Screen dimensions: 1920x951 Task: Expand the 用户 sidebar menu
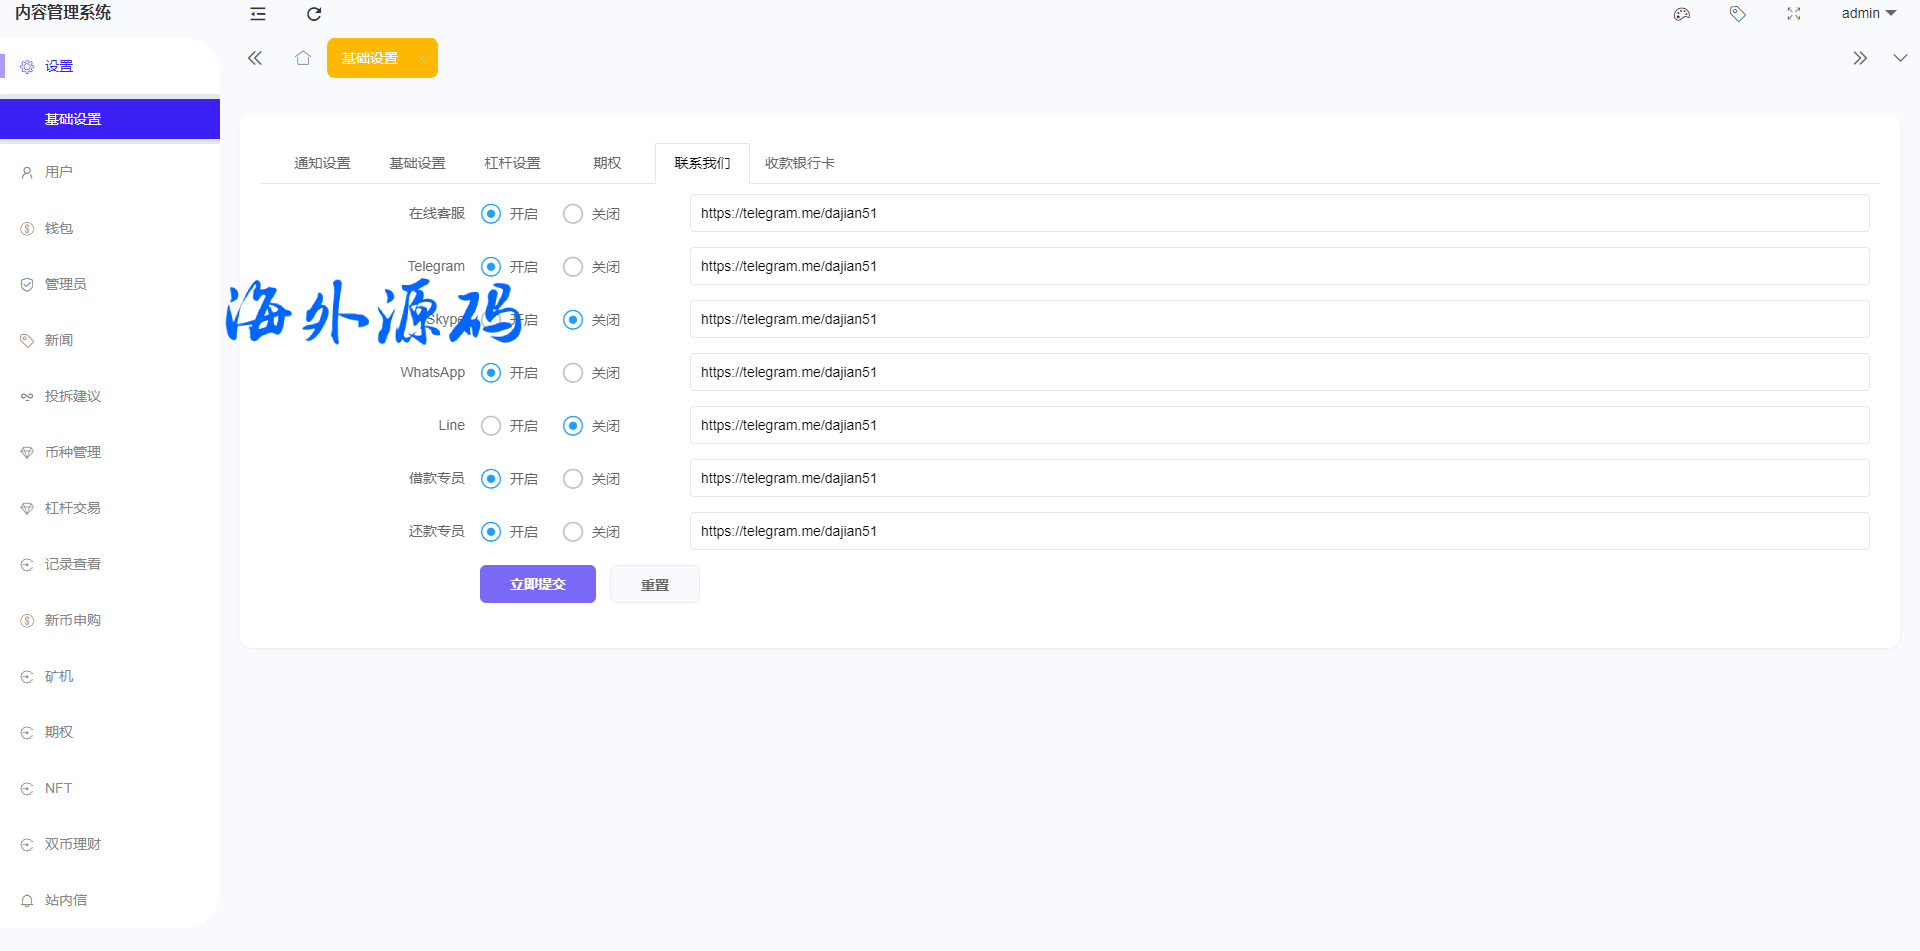pyautogui.click(x=59, y=172)
